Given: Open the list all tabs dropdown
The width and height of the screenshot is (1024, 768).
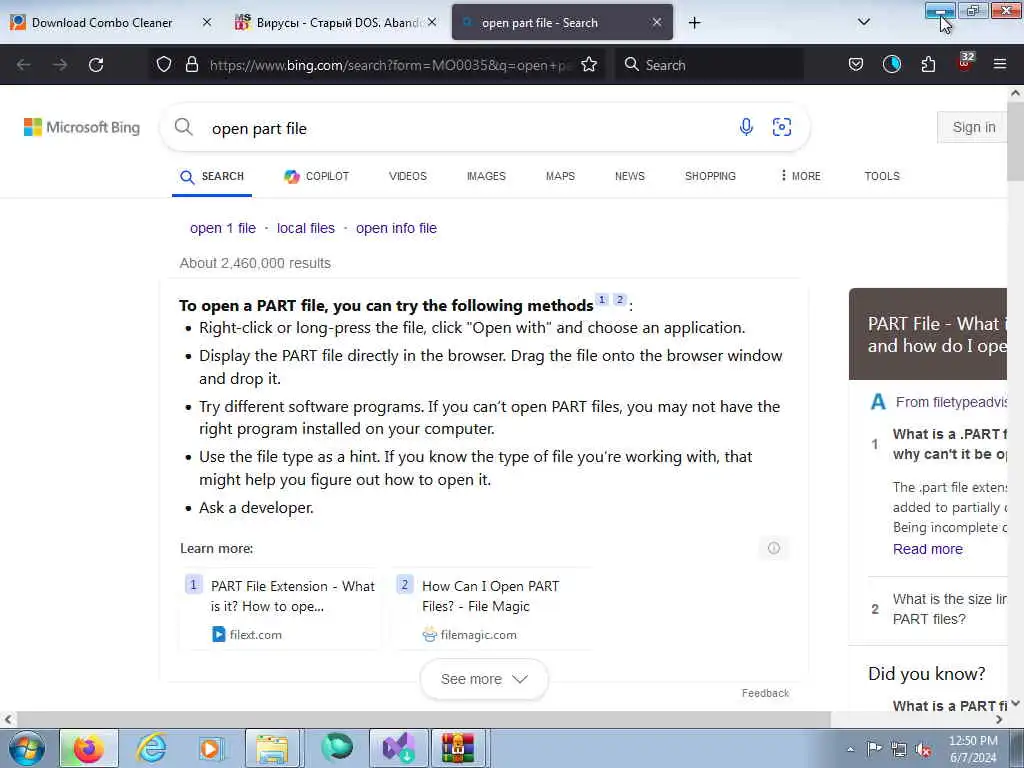Looking at the screenshot, I should [863, 22].
